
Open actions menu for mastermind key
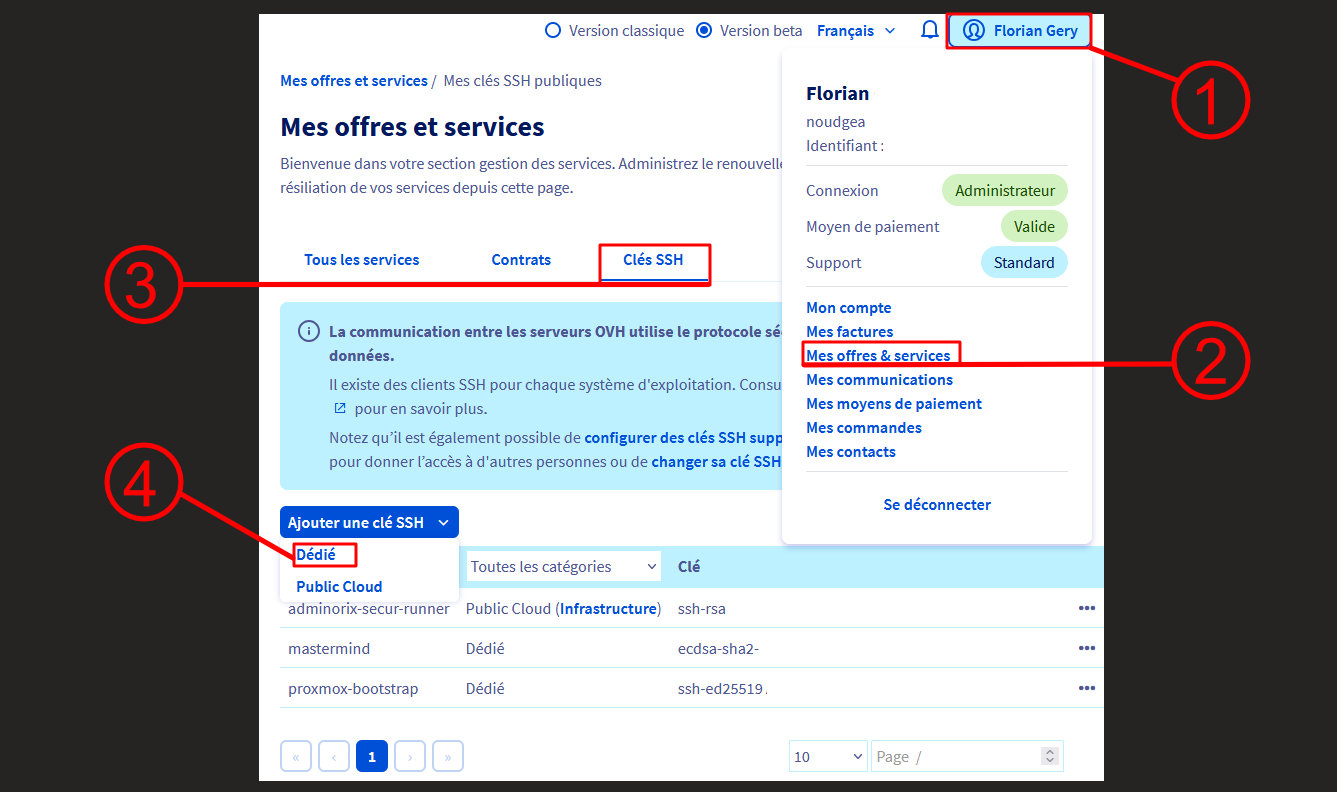coord(1086,647)
